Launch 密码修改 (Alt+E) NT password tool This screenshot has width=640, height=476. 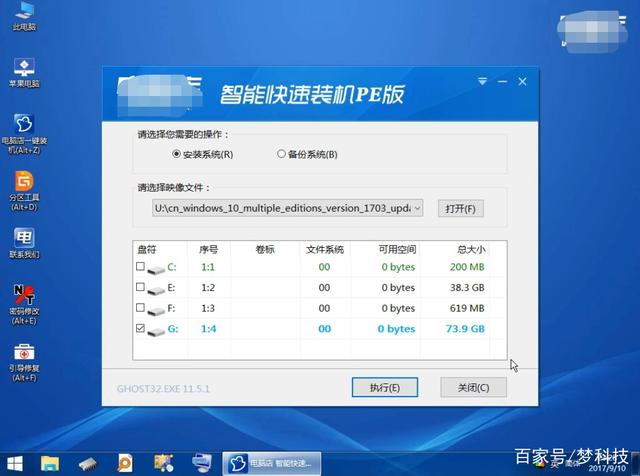[x=24, y=304]
